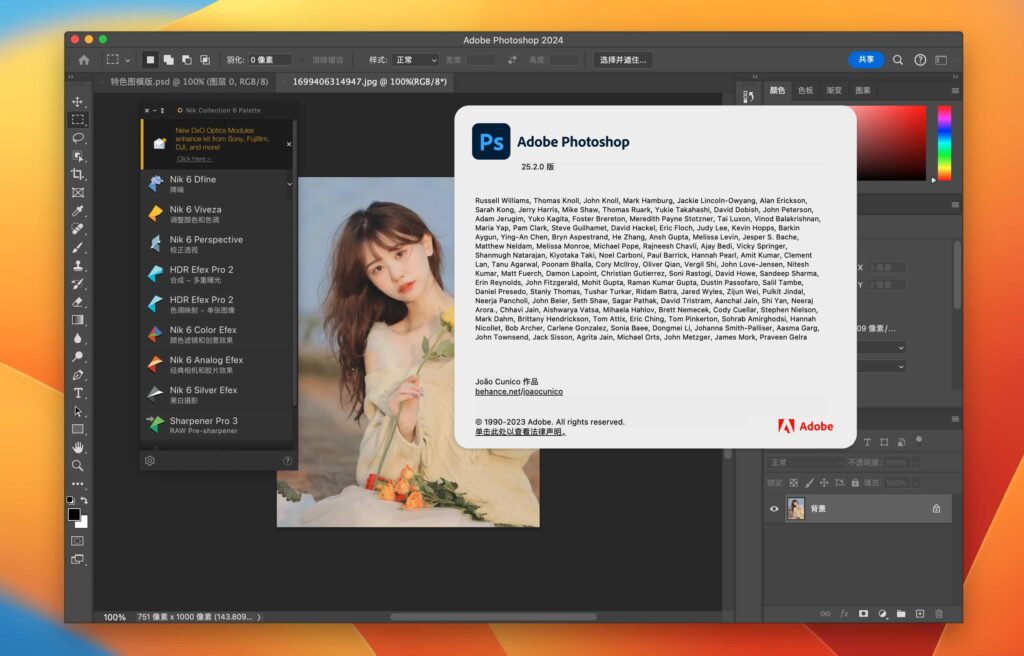Viewport: 1024px width, 656px height.
Task: Select the Spot Healing Brush tool
Action: 78,229
